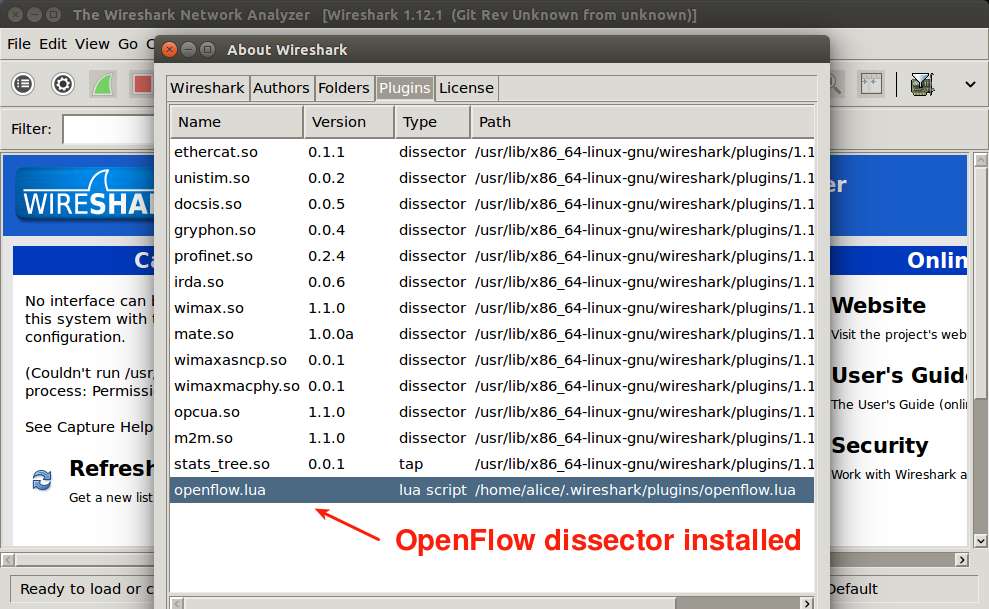Select the m2m.so plugin row
This screenshot has height=609, width=989.
pos(492,438)
